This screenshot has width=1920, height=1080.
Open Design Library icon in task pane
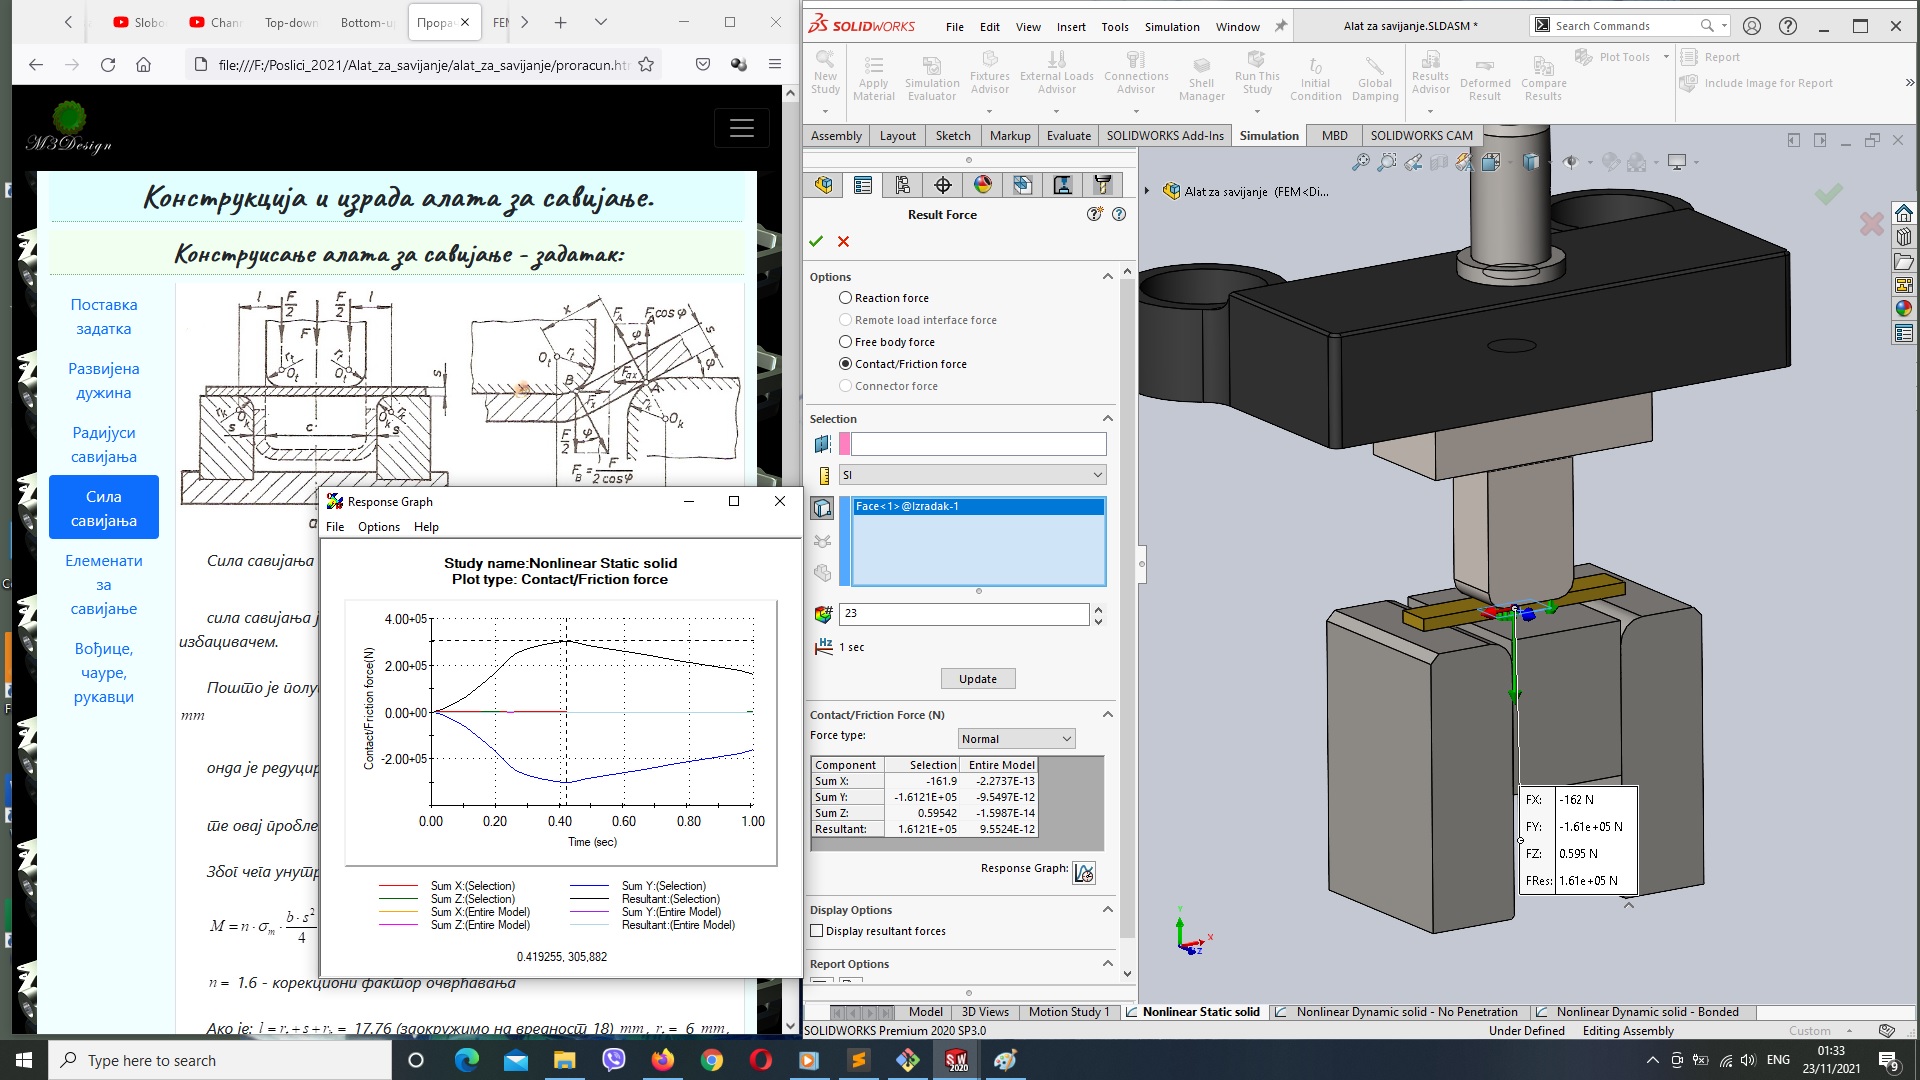point(1904,237)
